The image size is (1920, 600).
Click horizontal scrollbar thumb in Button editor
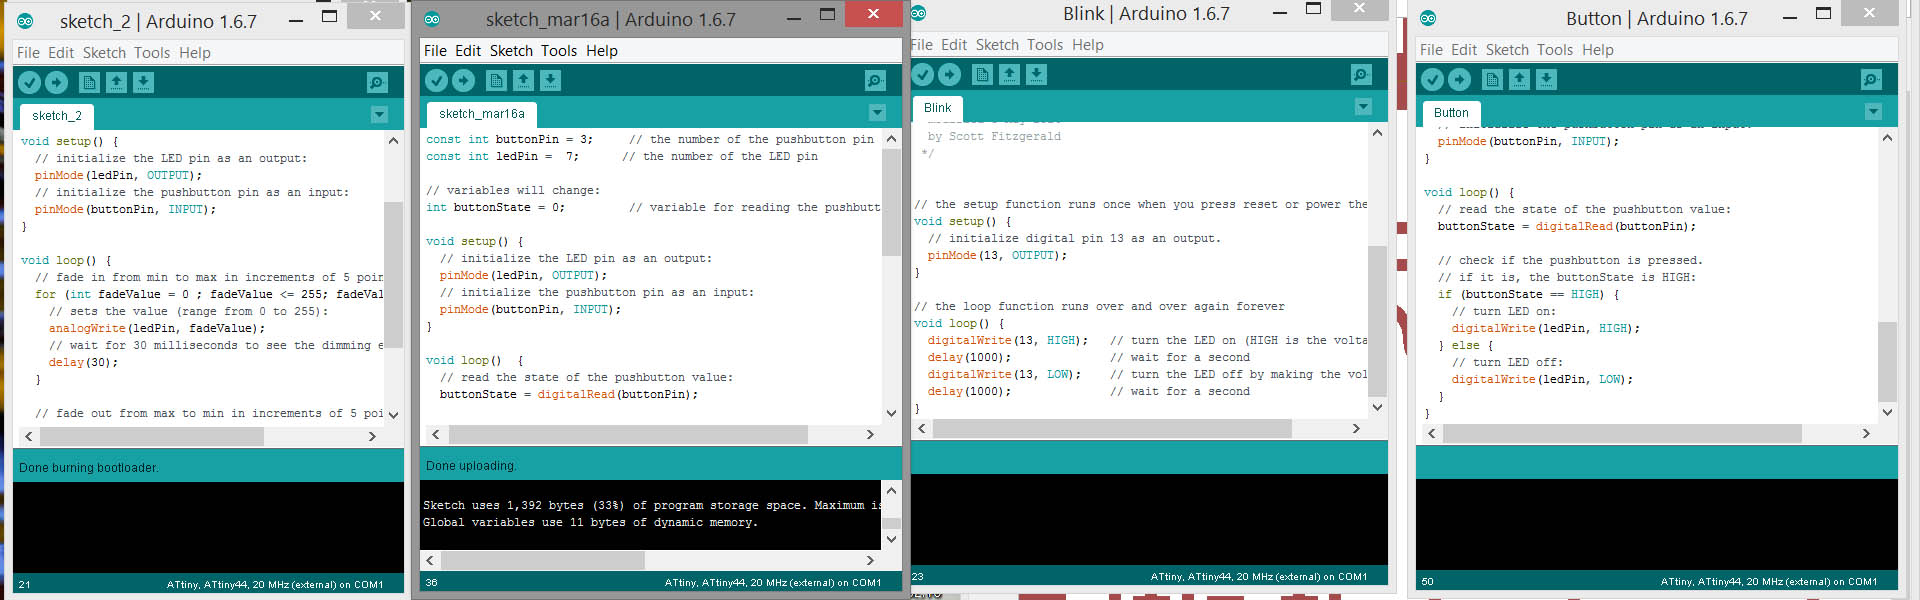click(x=1622, y=433)
